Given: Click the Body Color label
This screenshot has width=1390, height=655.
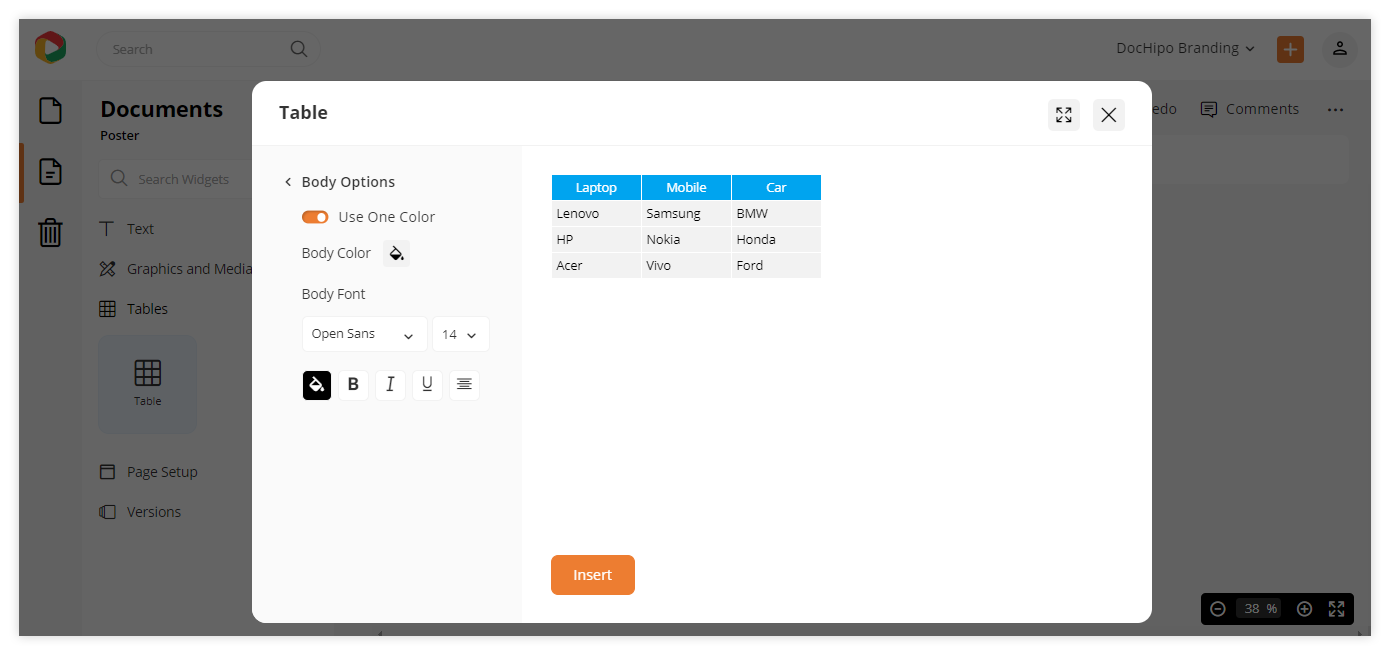Looking at the screenshot, I should [336, 253].
